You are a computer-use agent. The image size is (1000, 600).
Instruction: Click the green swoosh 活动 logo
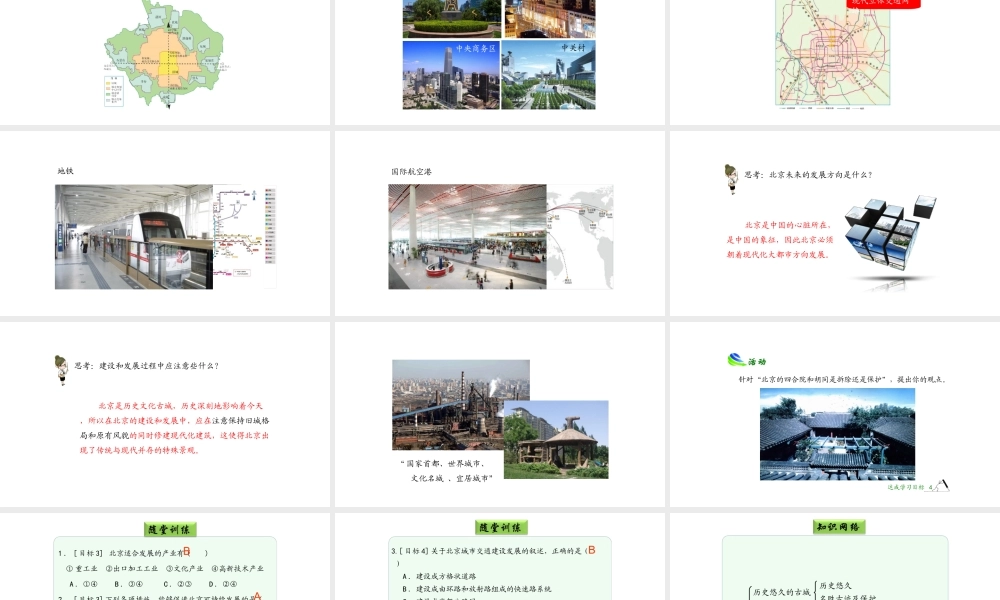tap(736, 361)
